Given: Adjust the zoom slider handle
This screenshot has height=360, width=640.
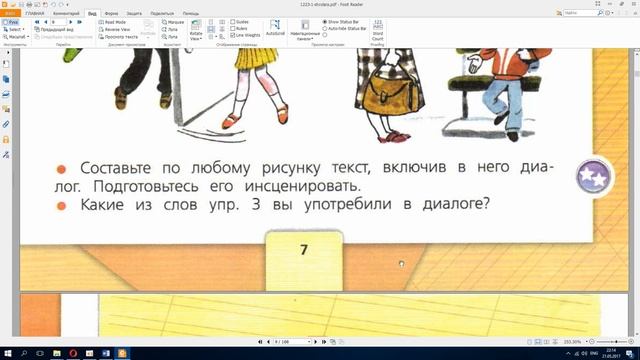Looking at the screenshot, I should tap(616, 342).
